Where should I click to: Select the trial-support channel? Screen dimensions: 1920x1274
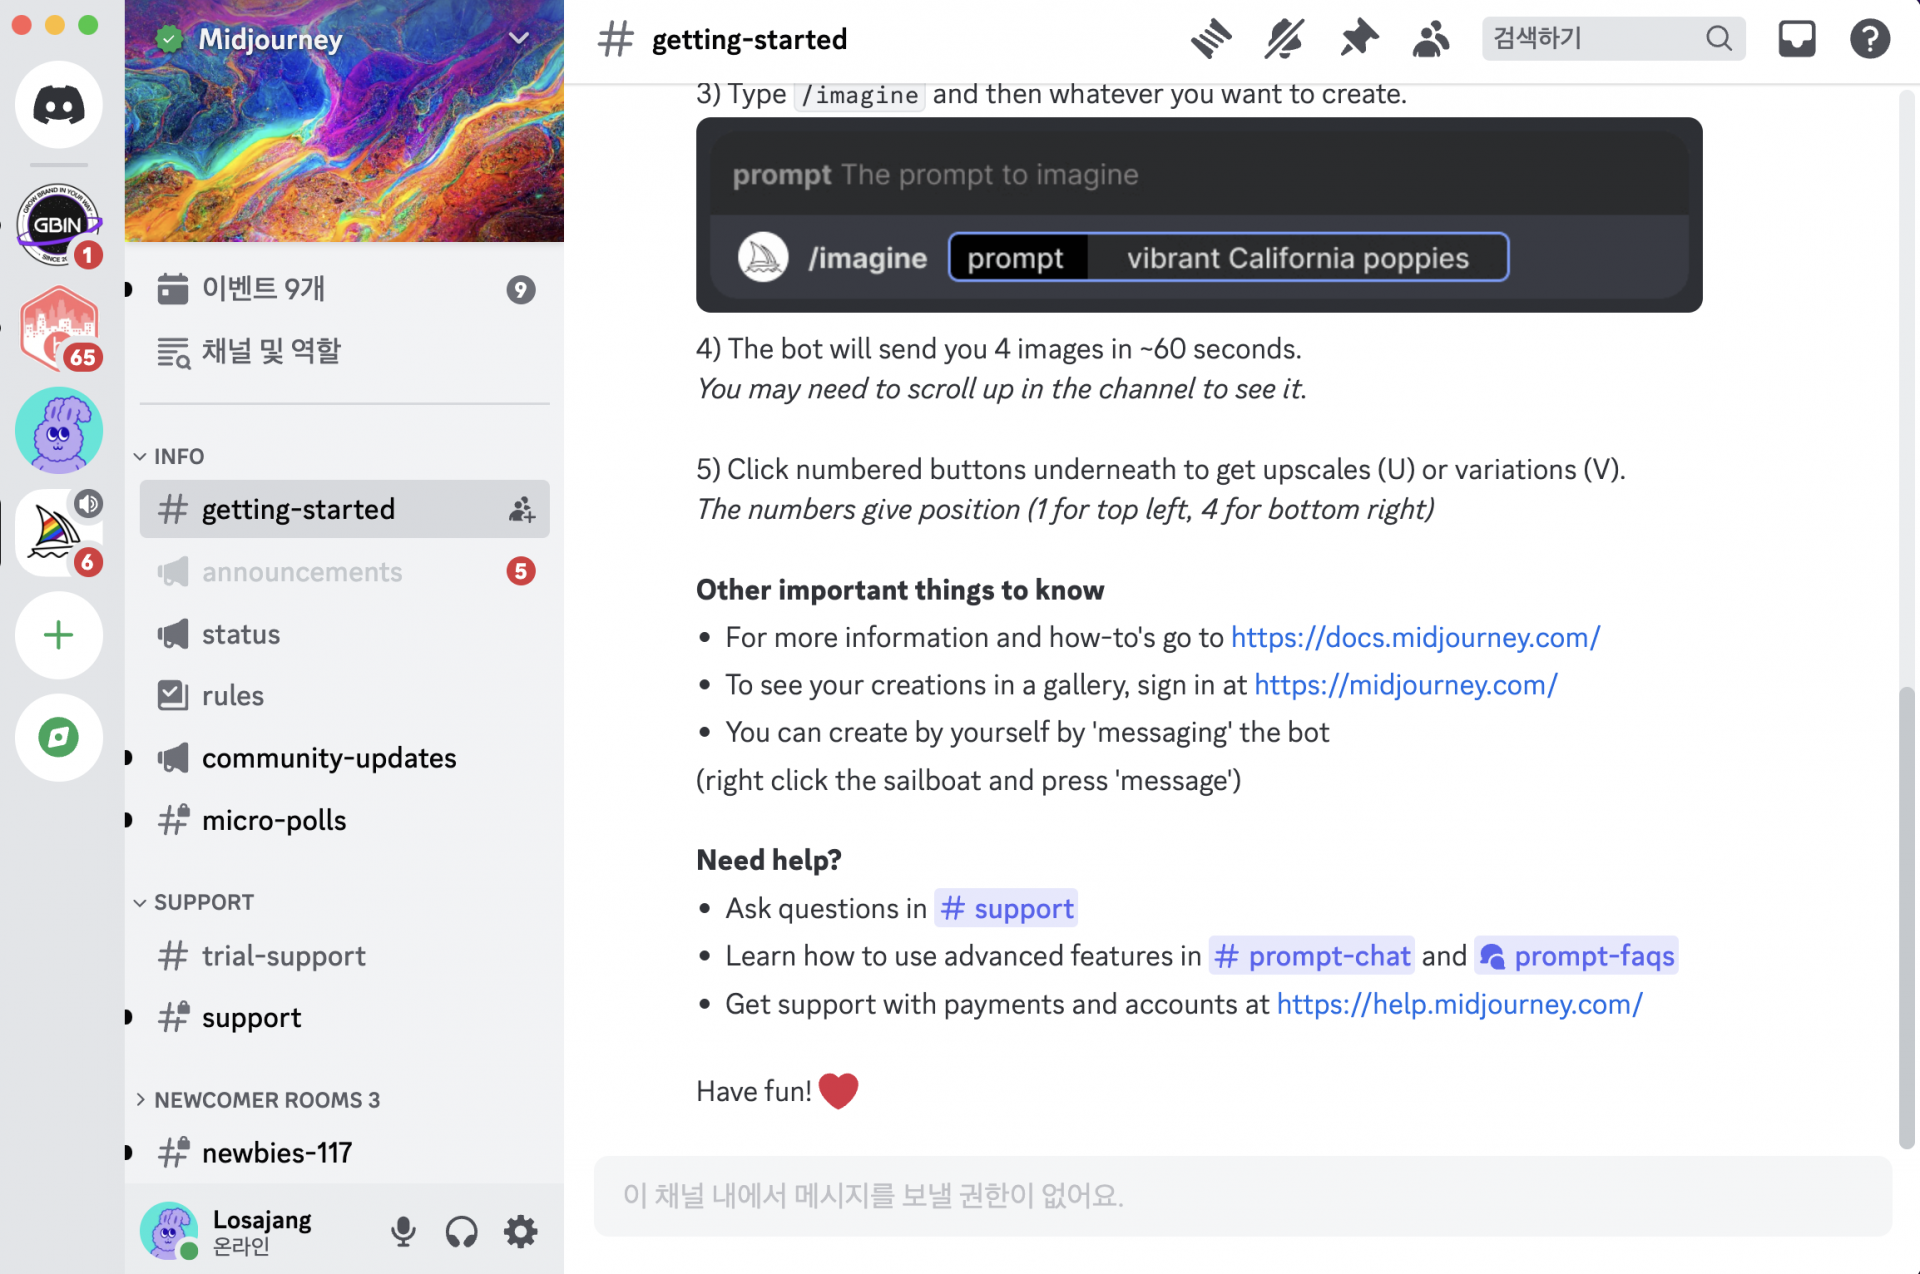(x=283, y=956)
